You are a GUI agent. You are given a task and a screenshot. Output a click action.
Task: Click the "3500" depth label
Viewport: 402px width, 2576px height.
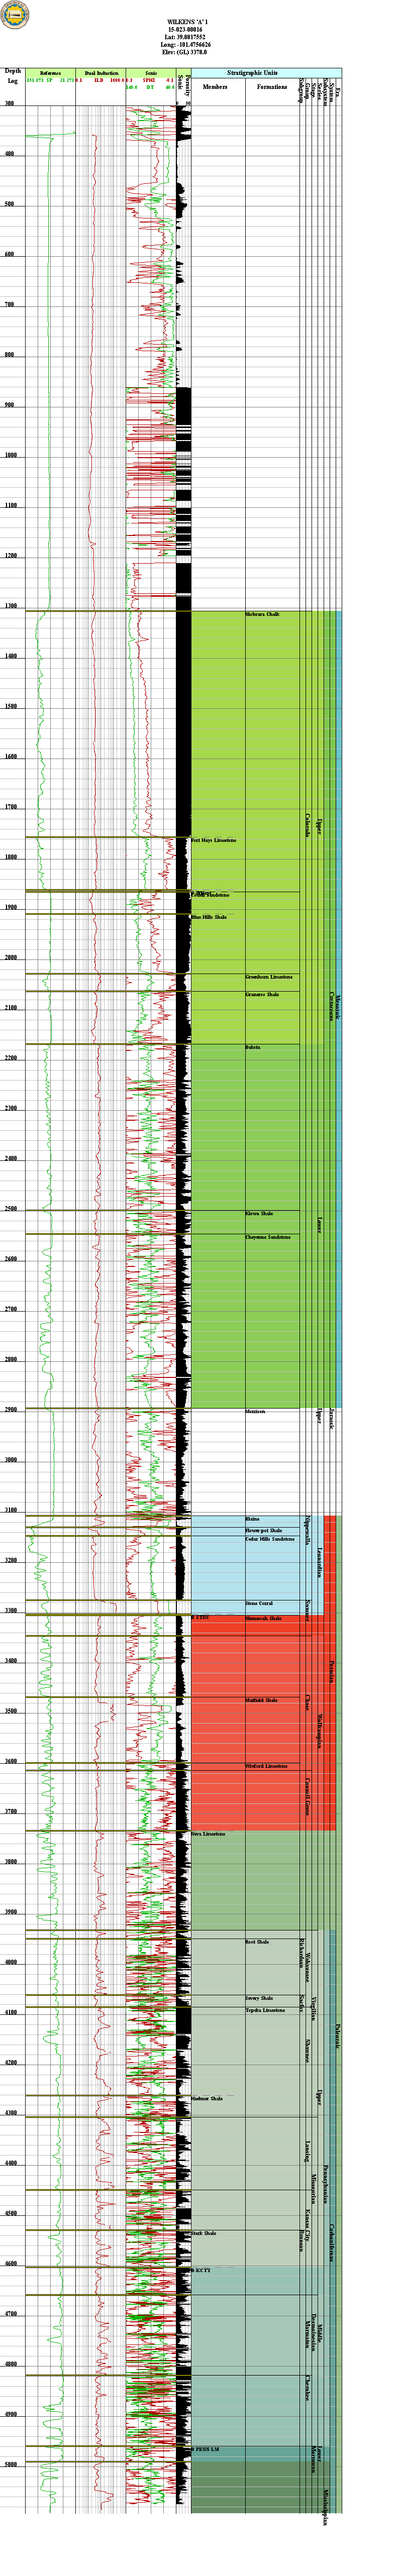coord(11,1711)
